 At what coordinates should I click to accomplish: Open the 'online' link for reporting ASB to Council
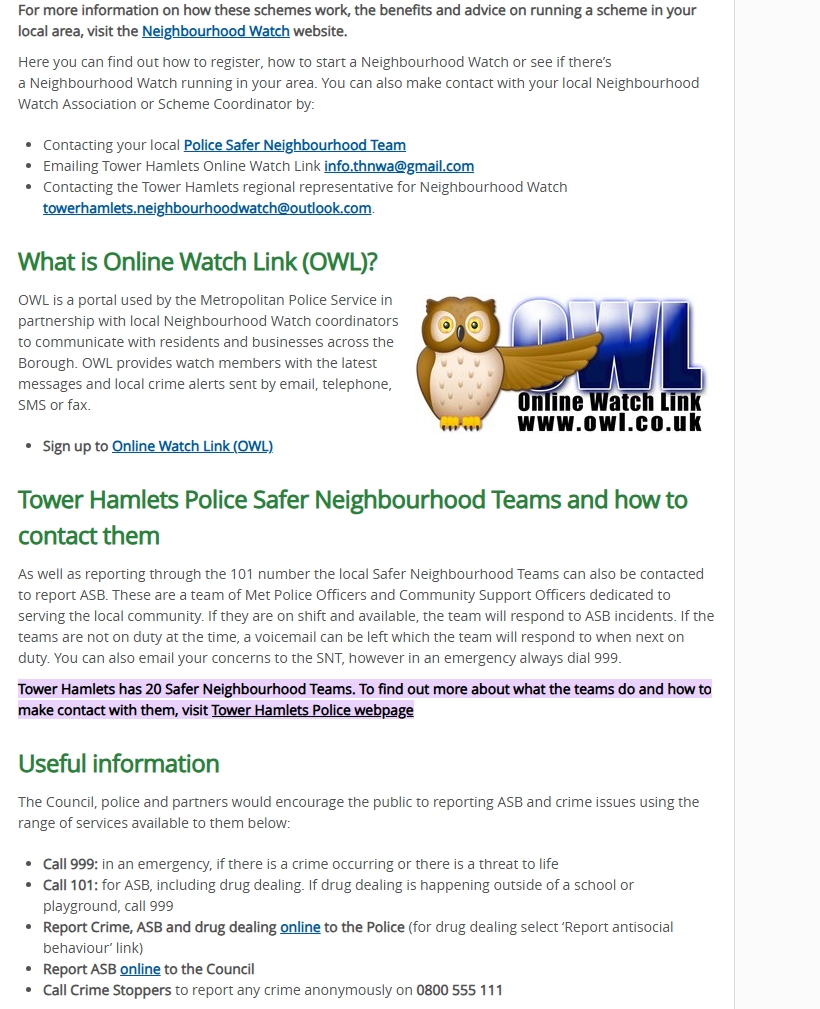(x=140, y=969)
